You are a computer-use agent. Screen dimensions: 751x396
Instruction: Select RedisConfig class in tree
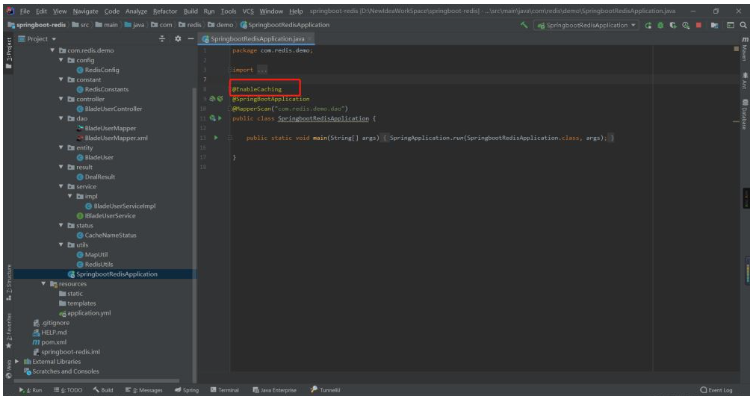[98, 70]
